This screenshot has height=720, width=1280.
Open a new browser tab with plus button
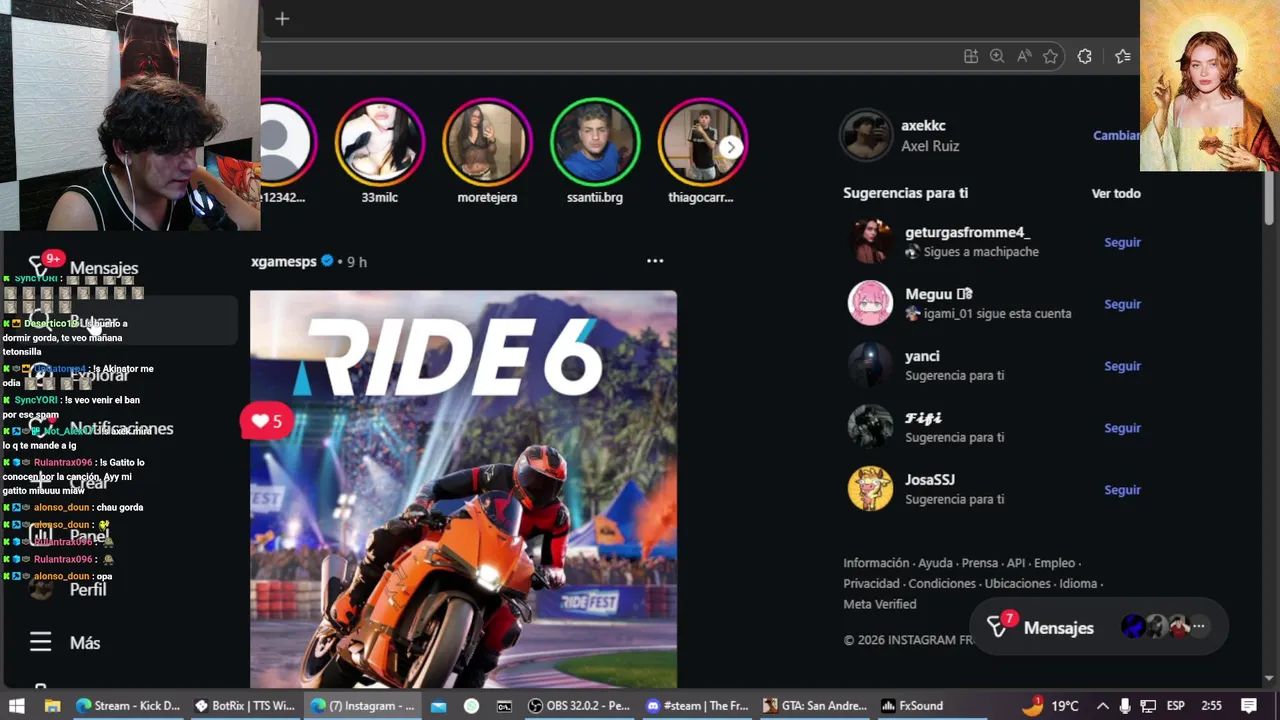coord(282,19)
